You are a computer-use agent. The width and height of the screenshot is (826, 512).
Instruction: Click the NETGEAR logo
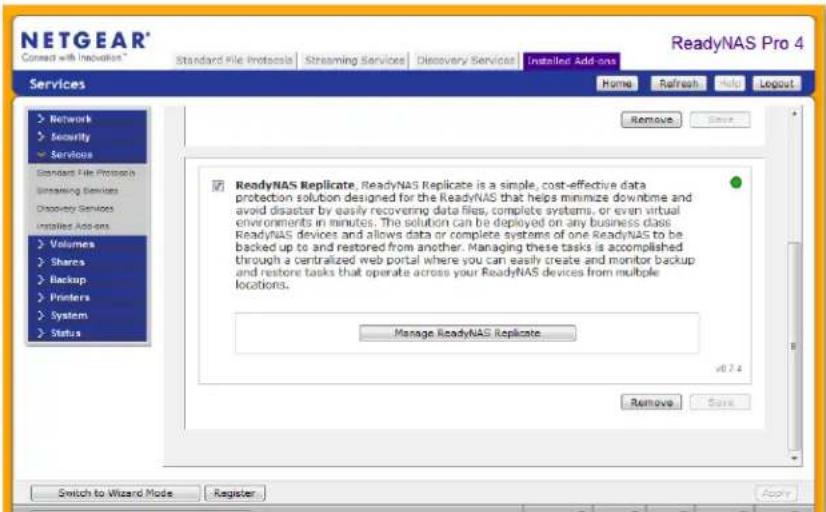click(x=85, y=46)
